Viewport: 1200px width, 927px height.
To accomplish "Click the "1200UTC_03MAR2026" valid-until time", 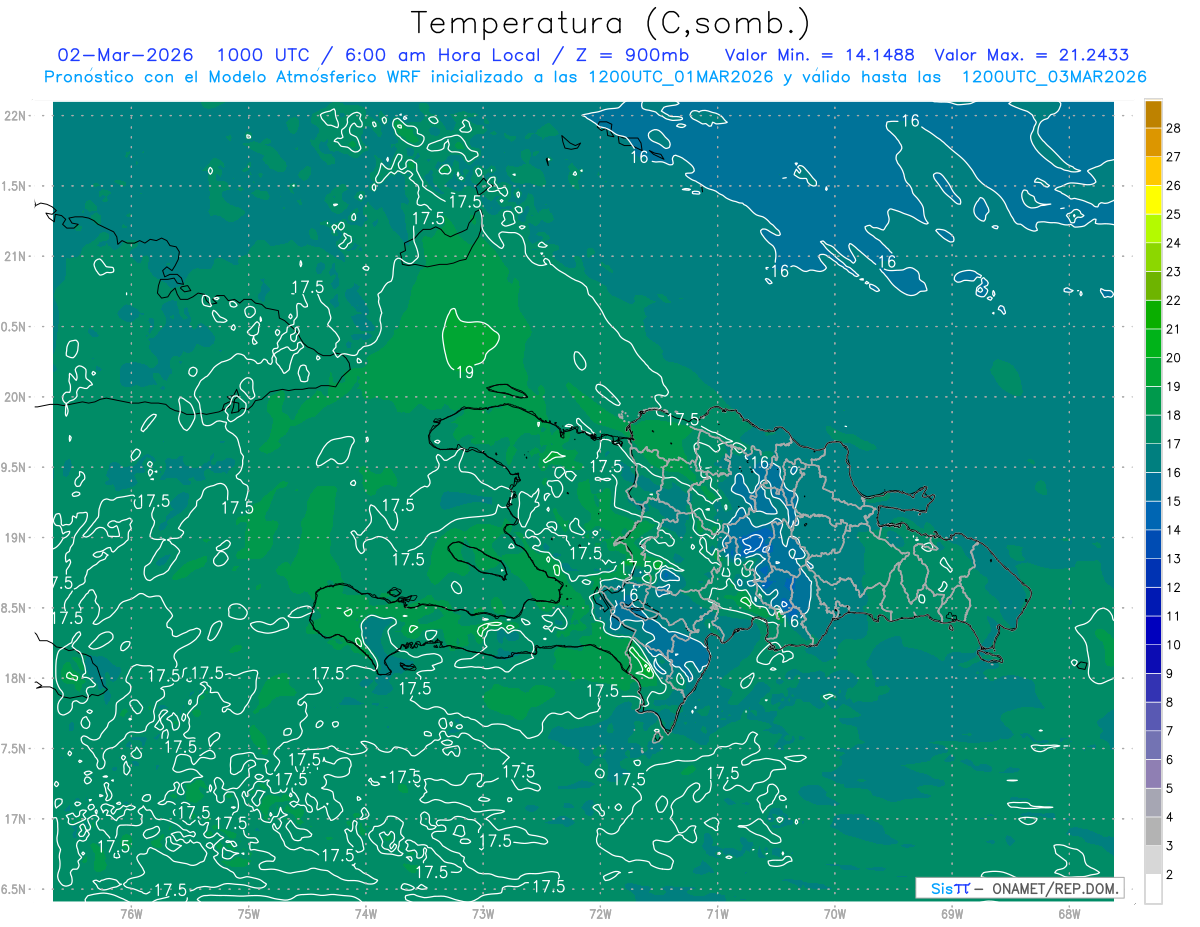I will (1054, 77).
